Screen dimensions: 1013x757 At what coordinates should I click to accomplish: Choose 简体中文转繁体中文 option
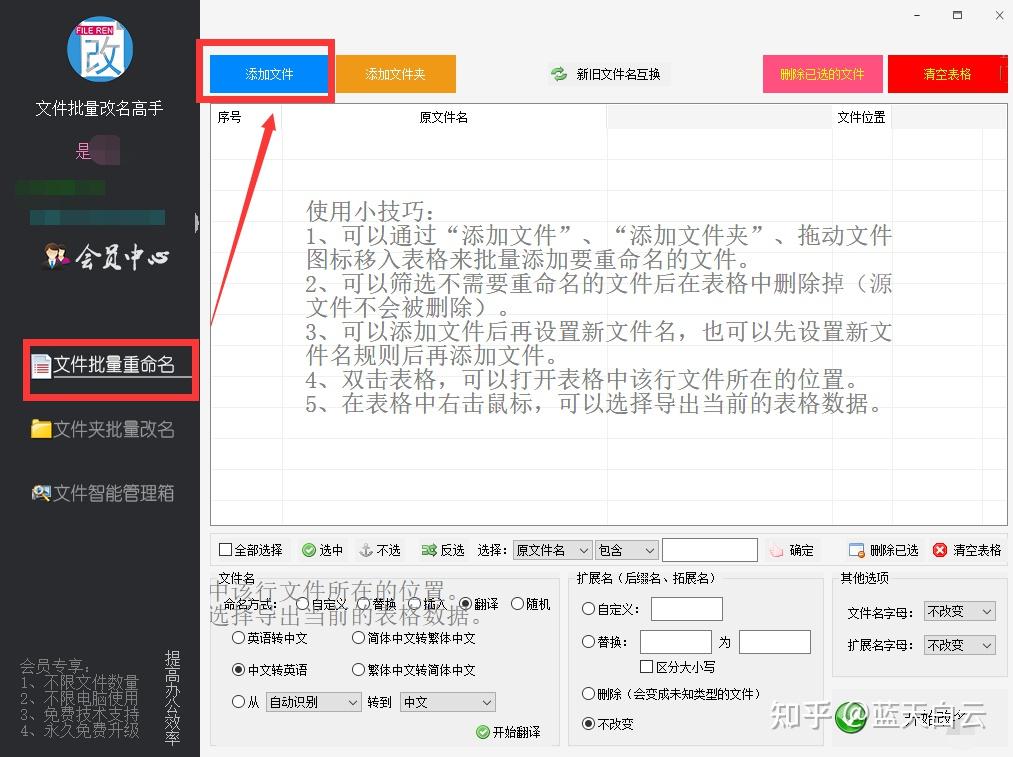(x=358, y=638)
